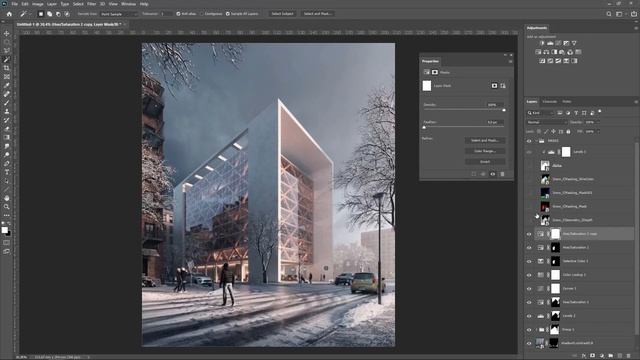Click the Color Range button

click(x=485, y=151)
